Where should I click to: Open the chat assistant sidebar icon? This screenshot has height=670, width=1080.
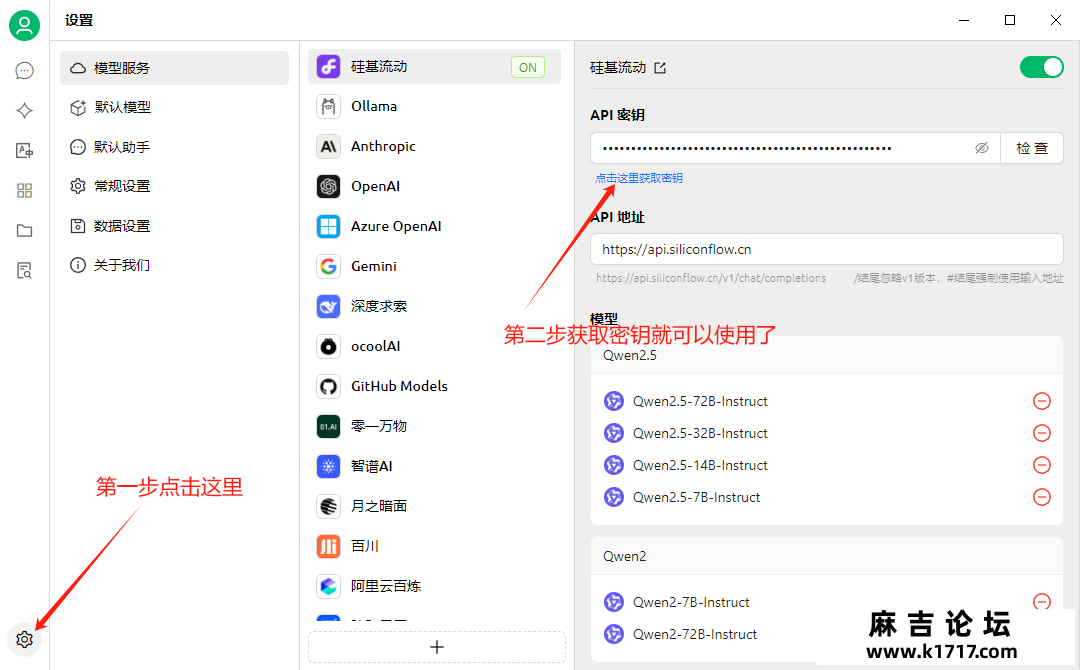click(24, 71)
